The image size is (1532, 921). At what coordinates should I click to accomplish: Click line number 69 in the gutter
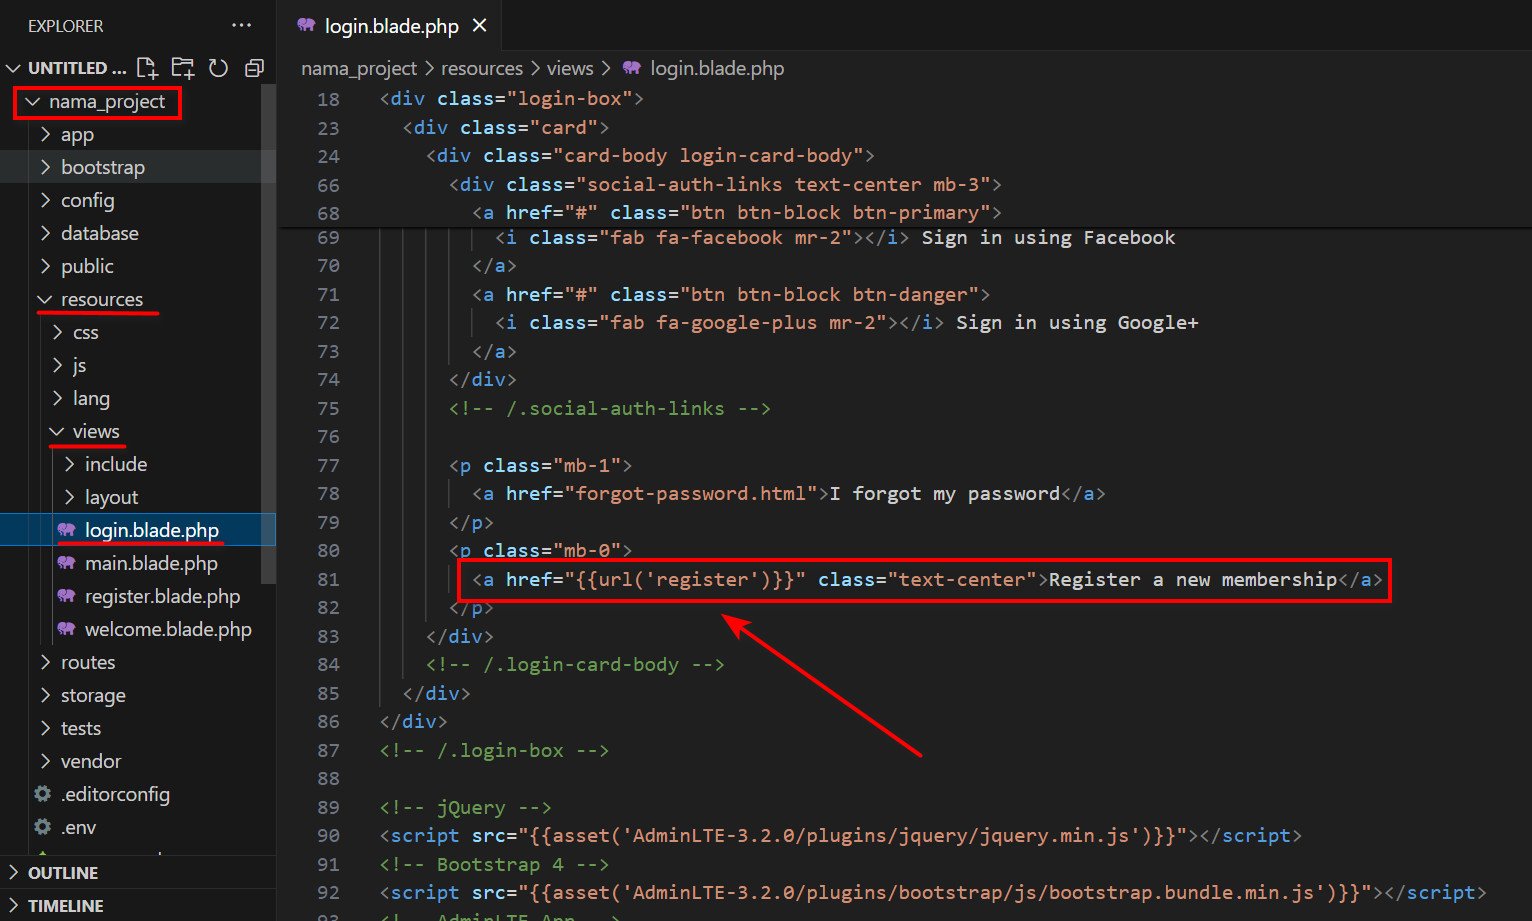pyautogui.click(x=328, y=238)
